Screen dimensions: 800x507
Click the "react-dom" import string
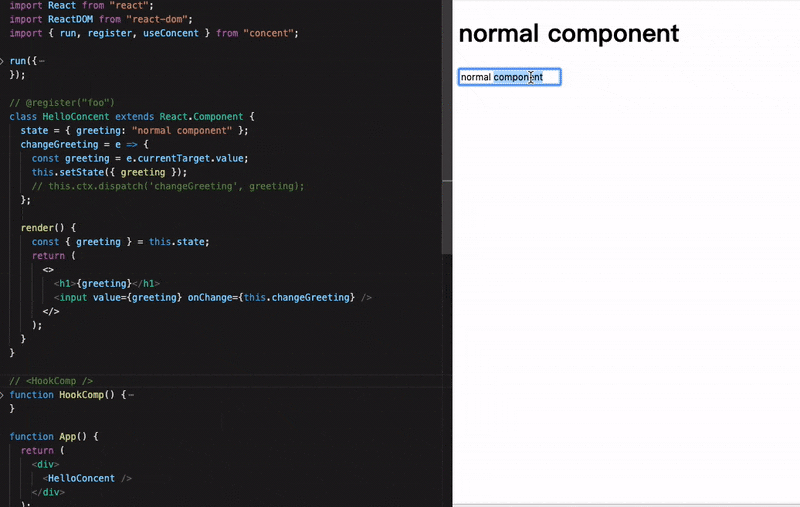coord(157,19)
